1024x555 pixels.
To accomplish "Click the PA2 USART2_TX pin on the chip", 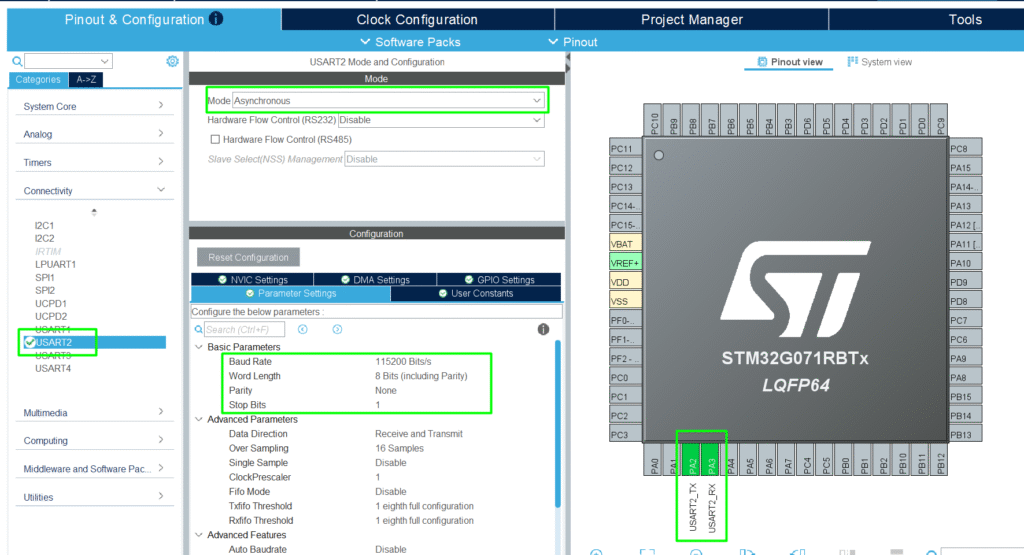I will [692, 464].
